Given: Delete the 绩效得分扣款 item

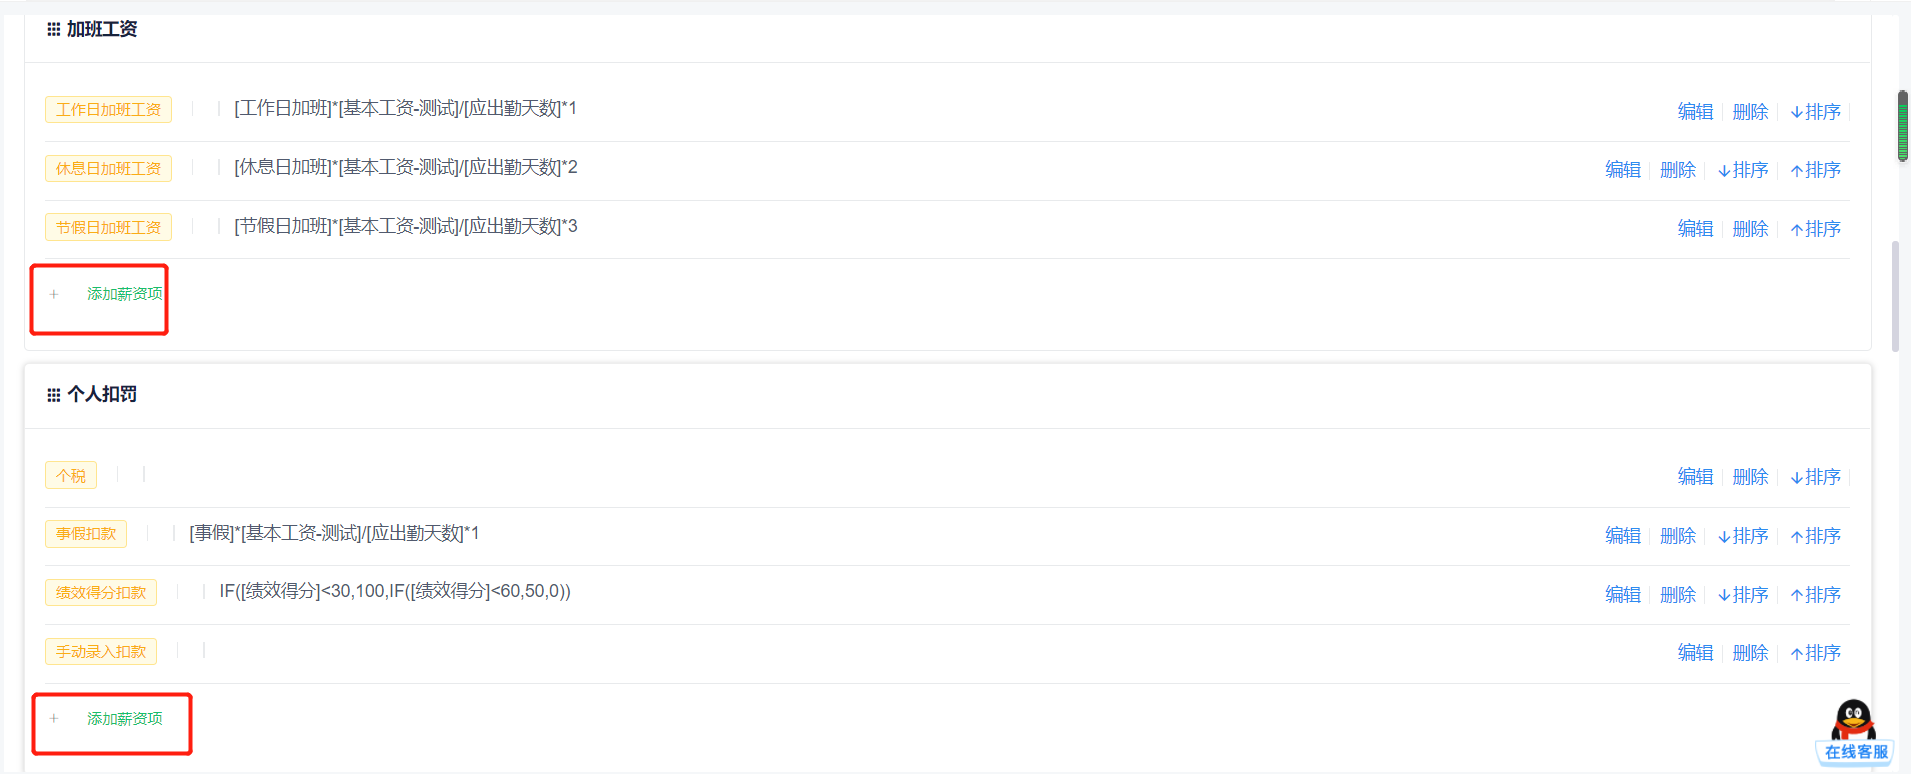Looking at the screenshot, I should 1677,595.
